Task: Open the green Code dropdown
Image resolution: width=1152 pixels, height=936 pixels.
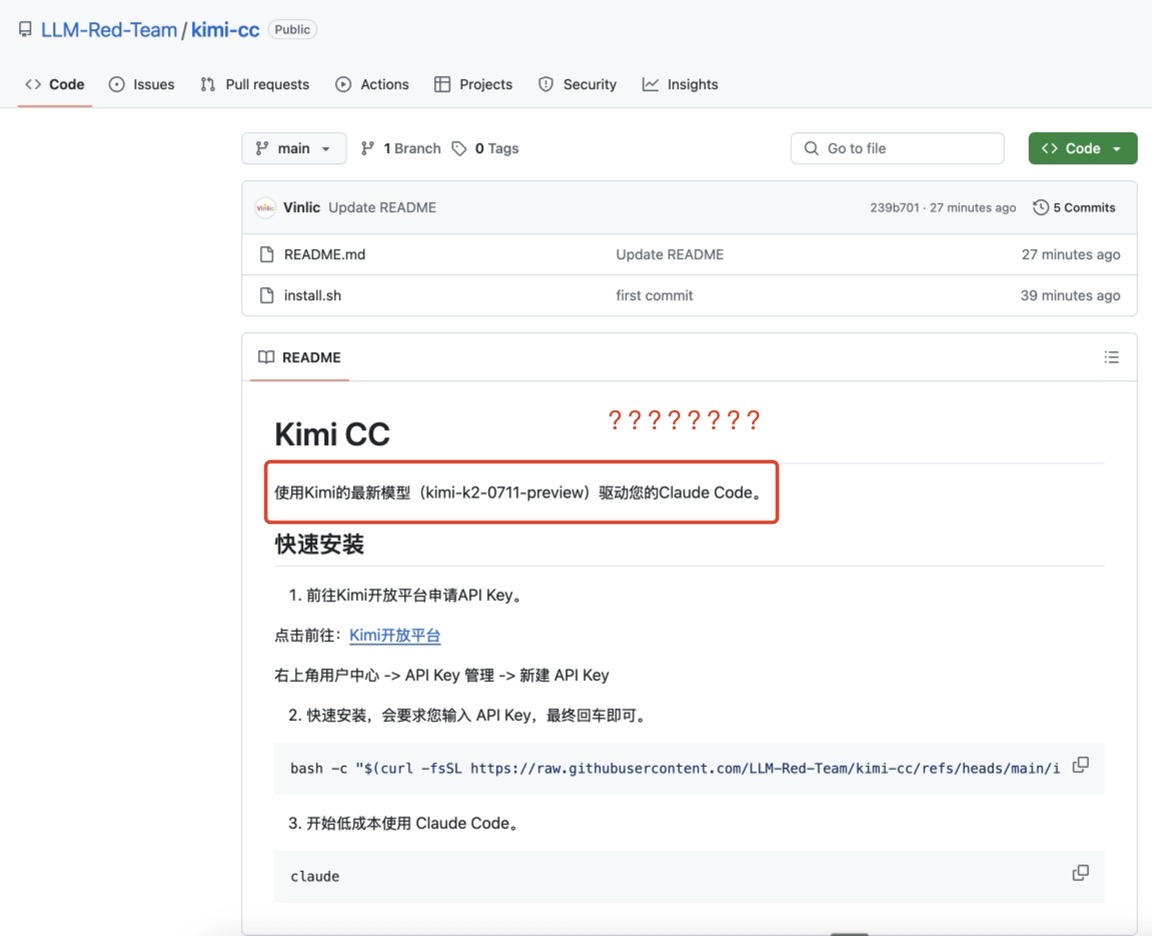Action: pyautogui.click(x=1082, y=148)
